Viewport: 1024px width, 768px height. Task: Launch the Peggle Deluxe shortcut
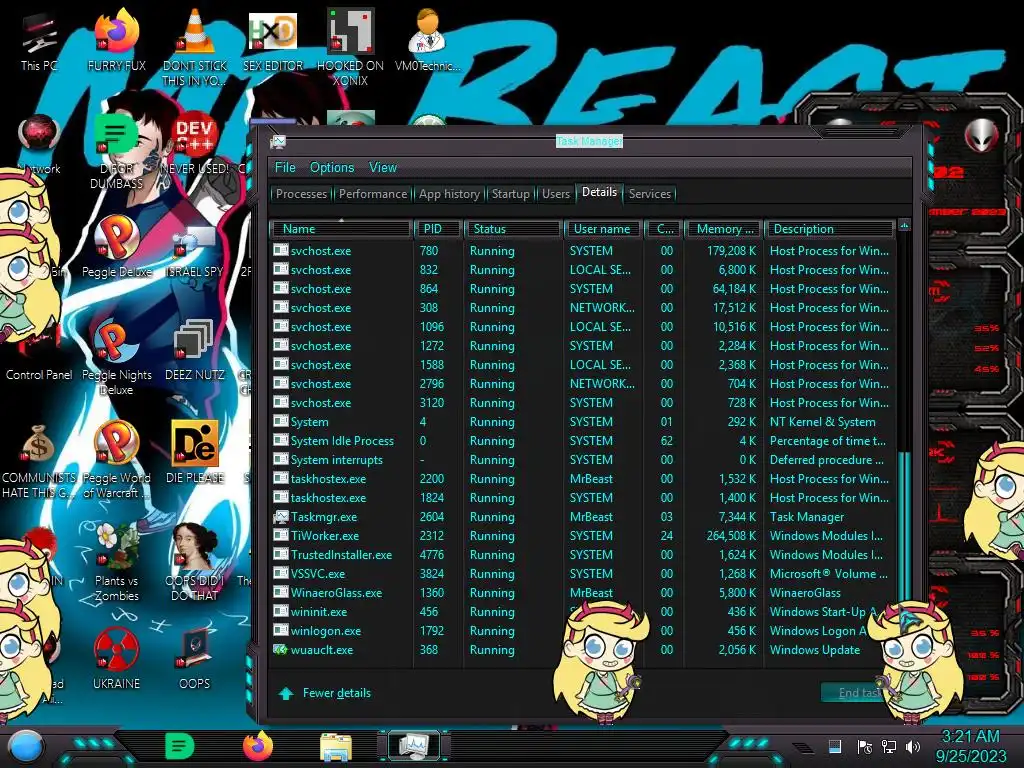coord(116,247)
